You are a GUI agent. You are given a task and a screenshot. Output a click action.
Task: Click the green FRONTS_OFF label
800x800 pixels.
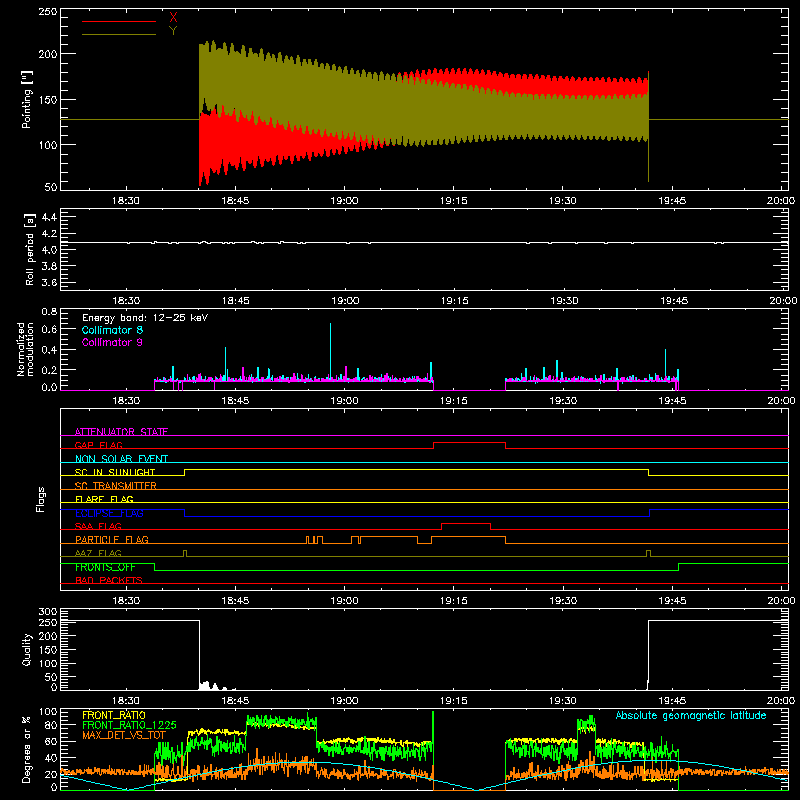click(x=105, y=567)
